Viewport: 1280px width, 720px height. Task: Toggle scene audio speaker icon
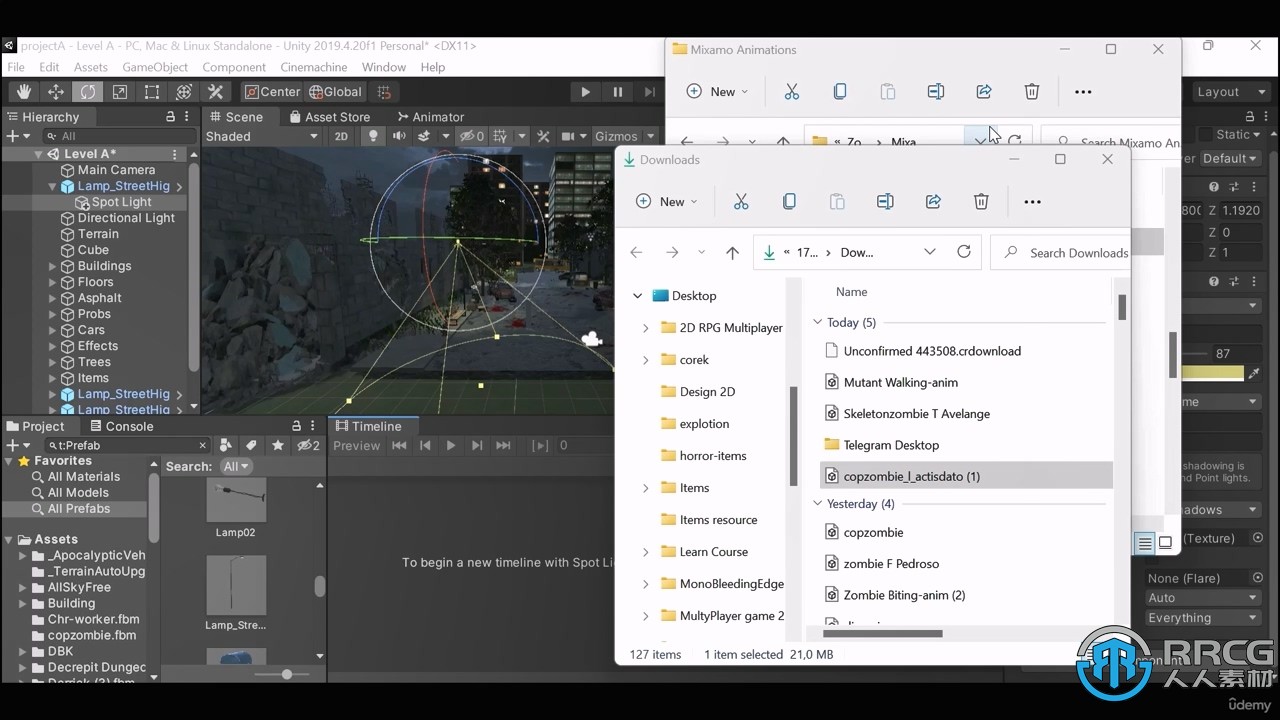[399, 136]
